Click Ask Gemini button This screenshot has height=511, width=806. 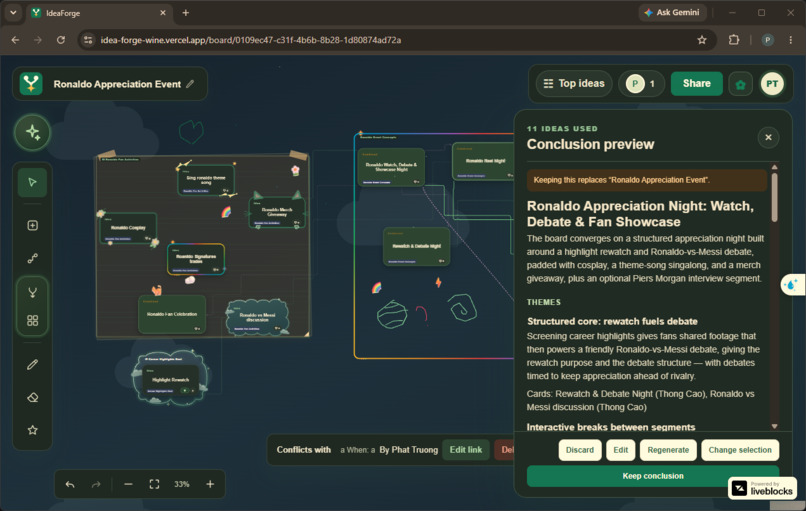tap(672, 12)
